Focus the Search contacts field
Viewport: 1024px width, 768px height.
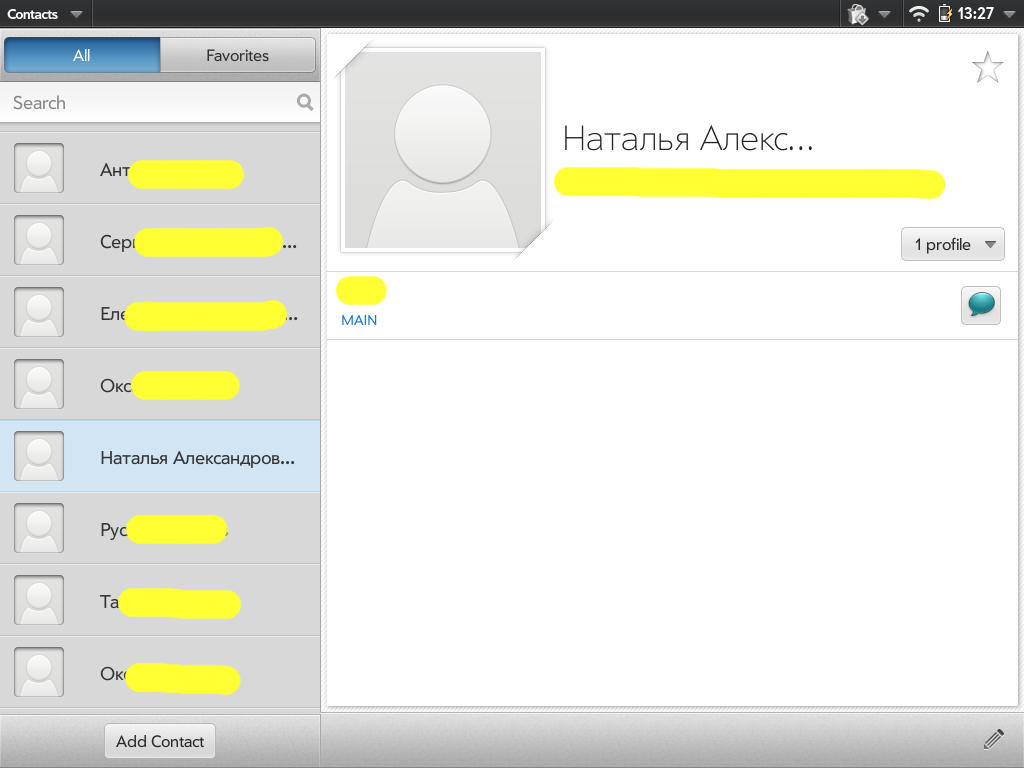pyautogui.click(x=150, y=103)
